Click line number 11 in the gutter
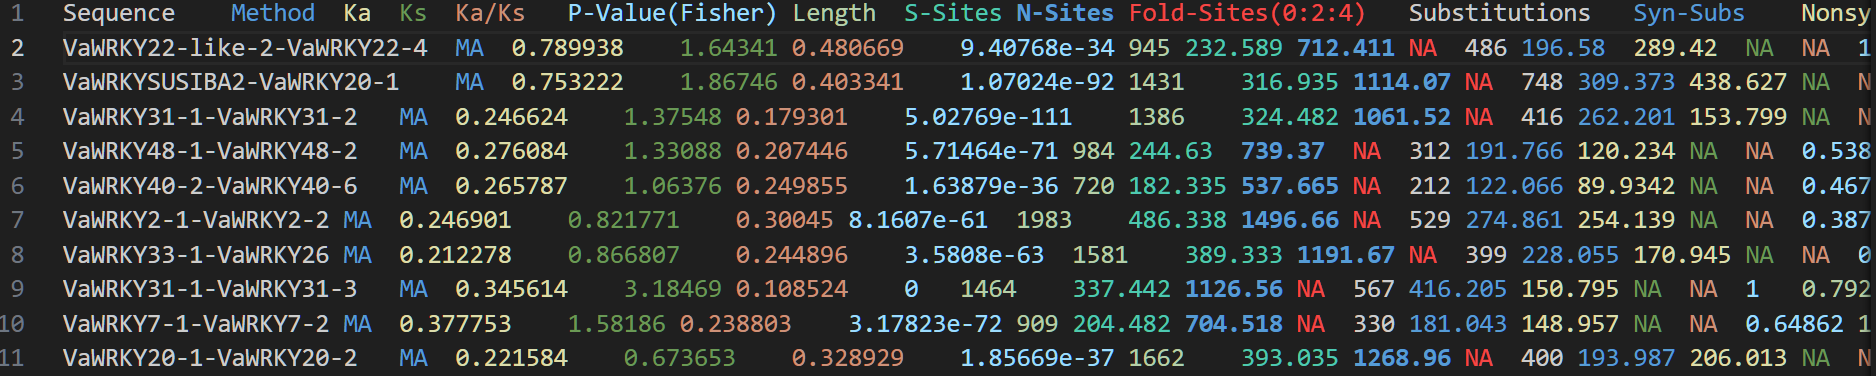Image resolution: width=1876 pixels, height=376 pixels. (x=12, y=358)
